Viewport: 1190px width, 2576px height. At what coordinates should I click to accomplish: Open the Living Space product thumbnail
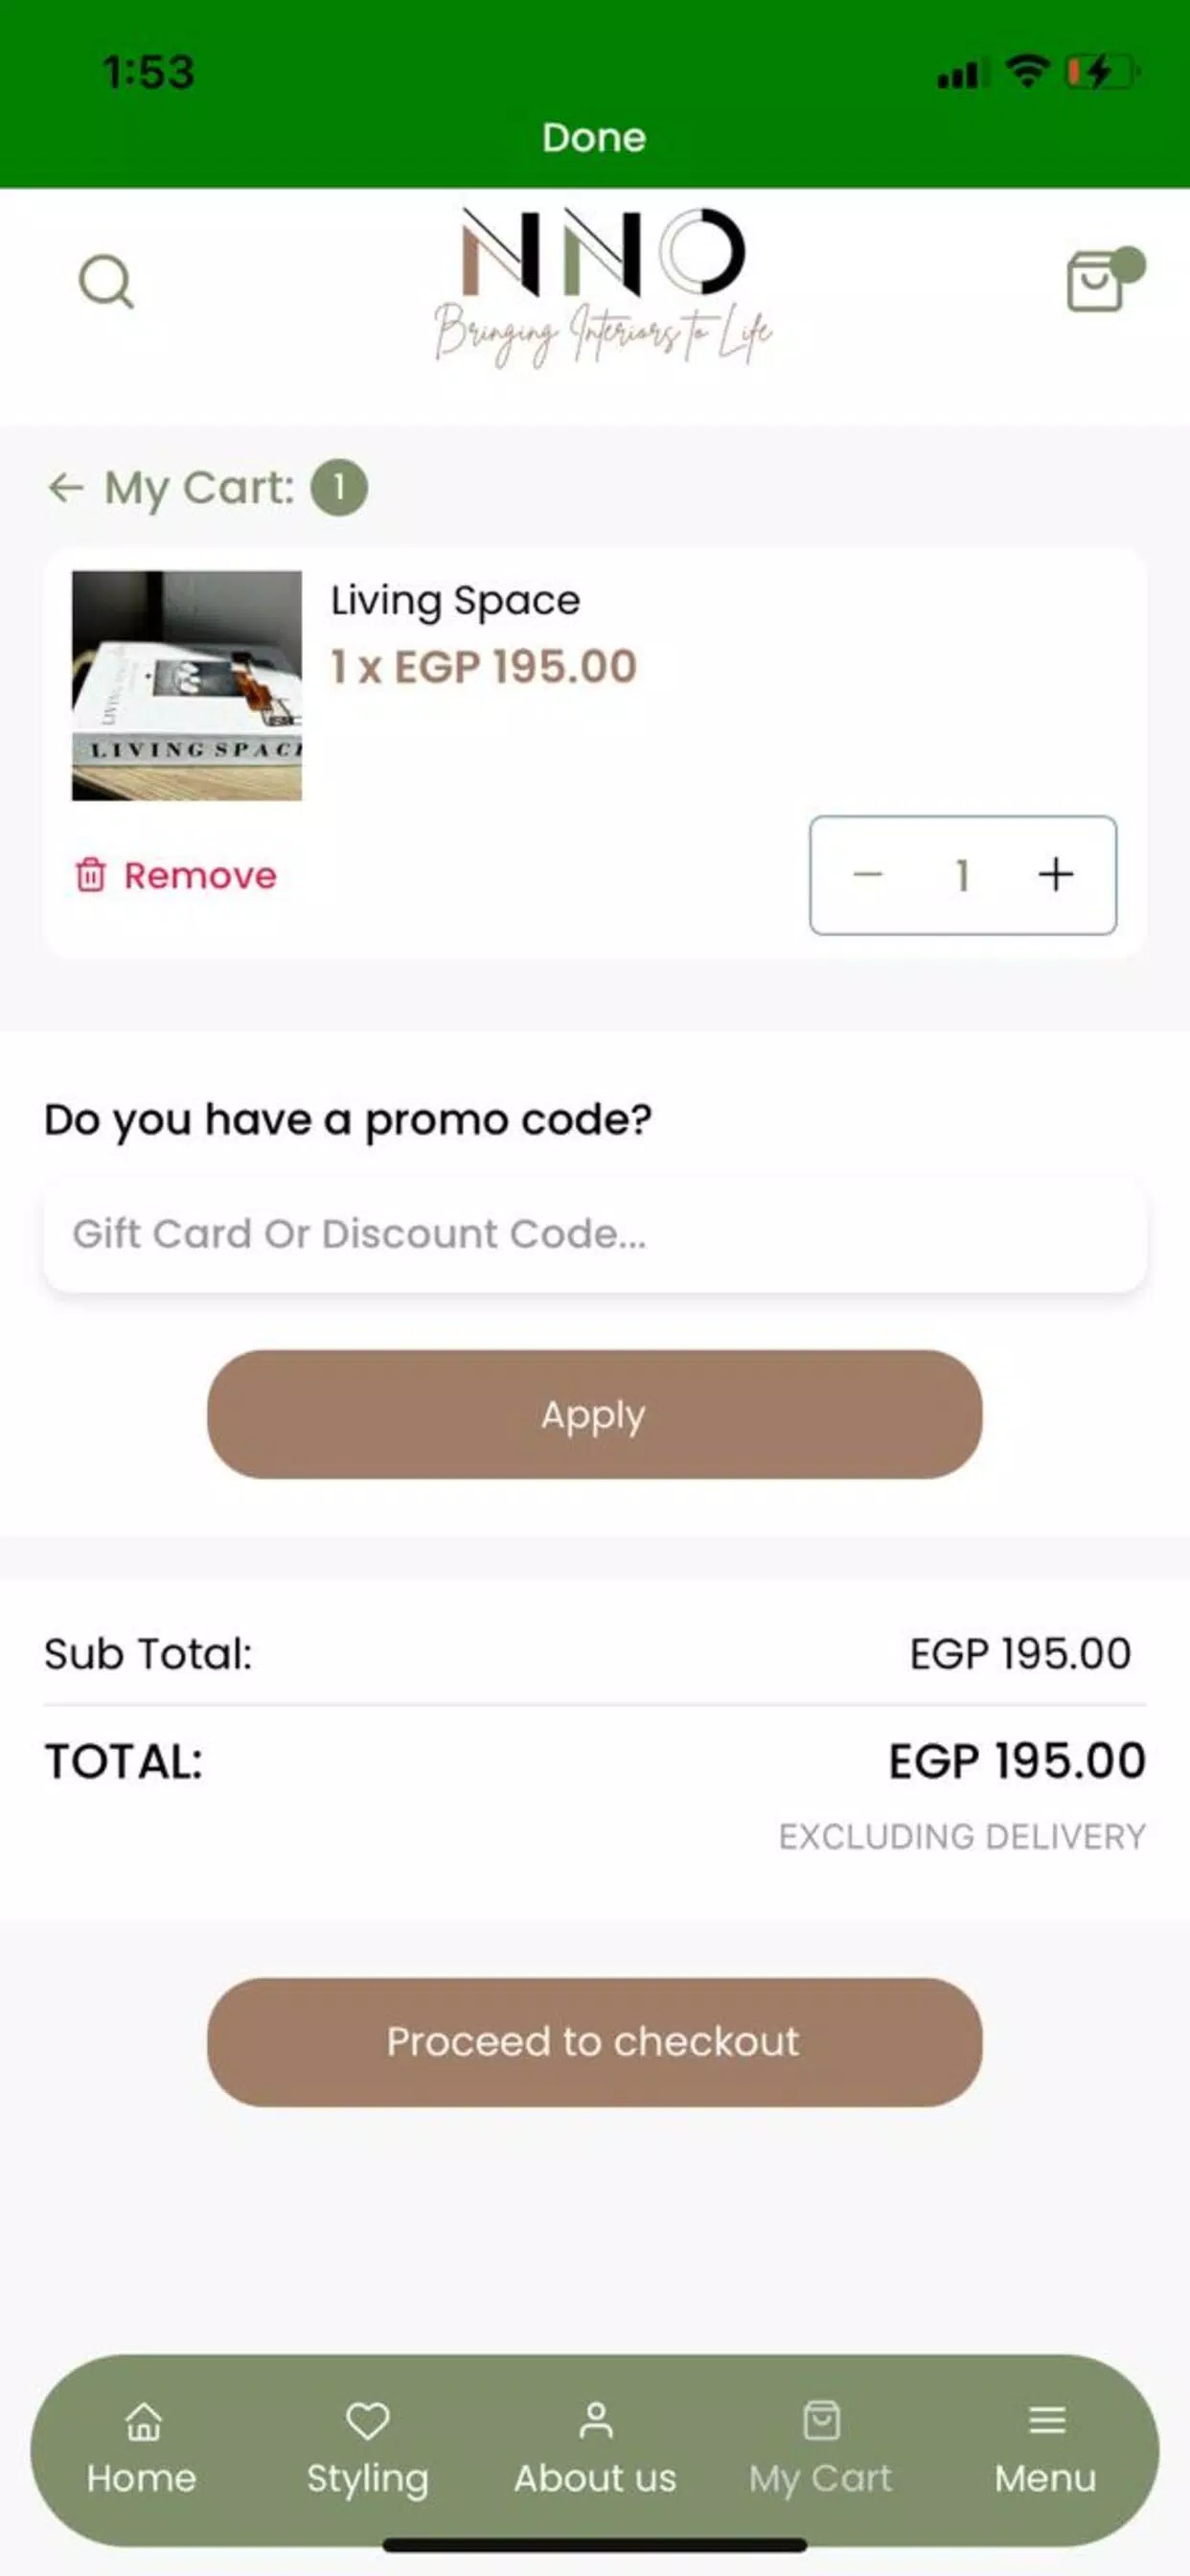coord(187,685)
